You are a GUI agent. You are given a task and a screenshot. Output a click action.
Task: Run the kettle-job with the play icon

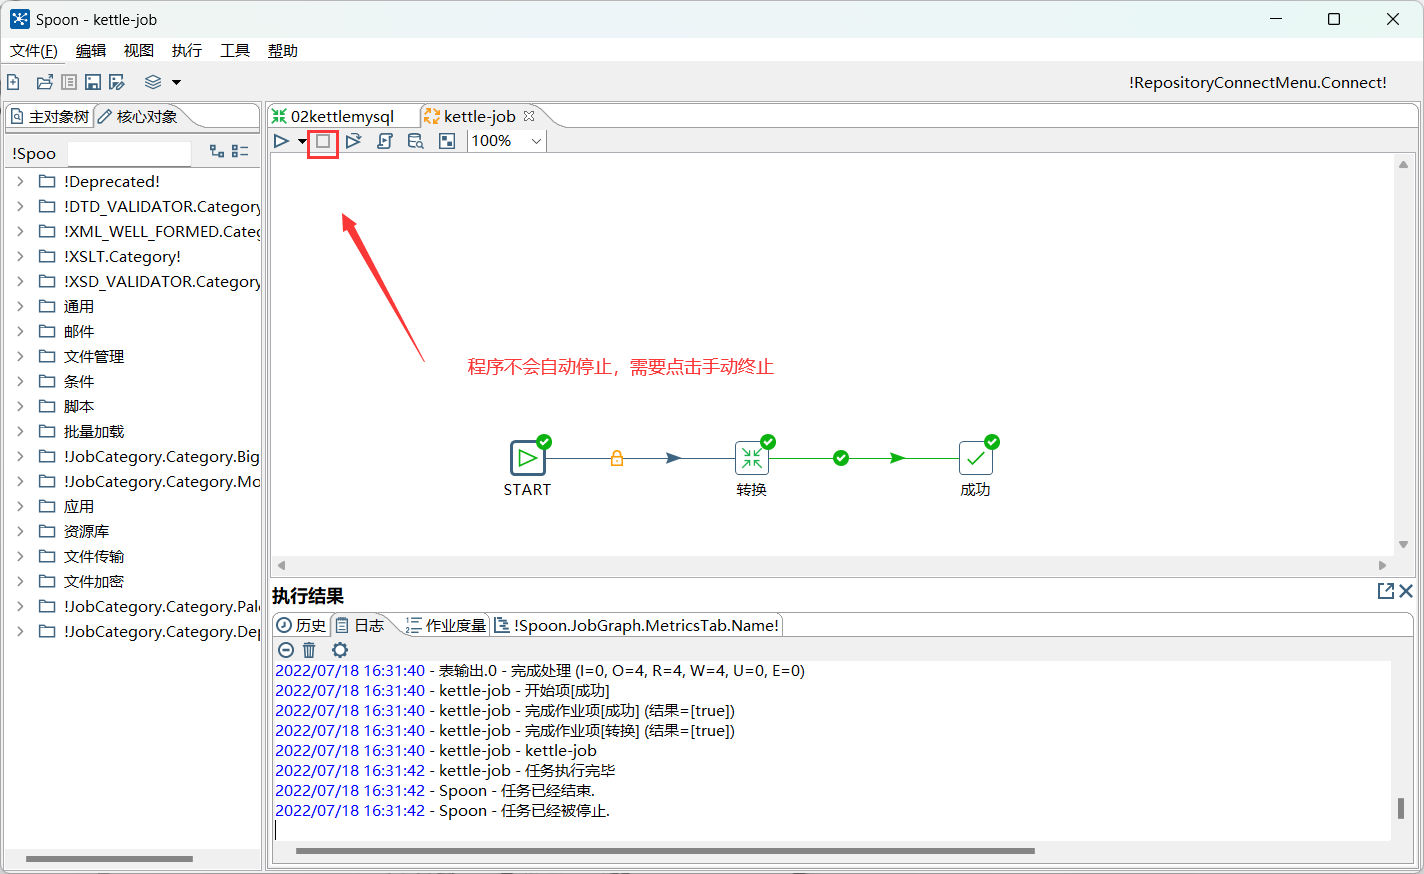(x=281, y=141)
